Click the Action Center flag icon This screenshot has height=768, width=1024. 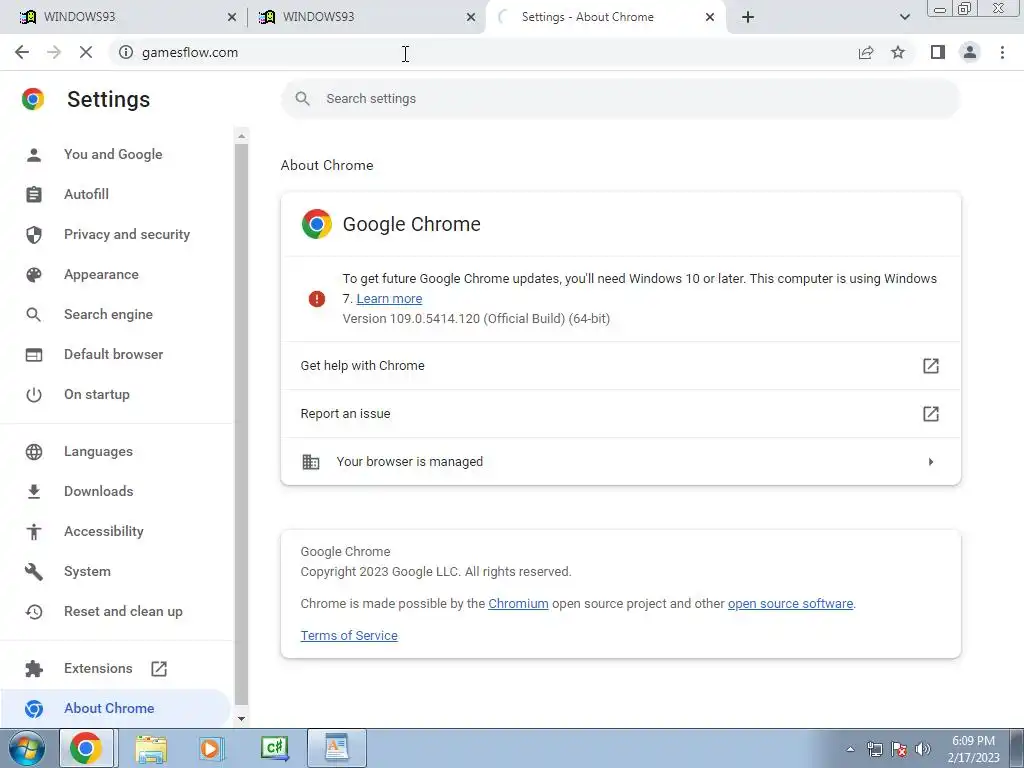coord(899,749)
